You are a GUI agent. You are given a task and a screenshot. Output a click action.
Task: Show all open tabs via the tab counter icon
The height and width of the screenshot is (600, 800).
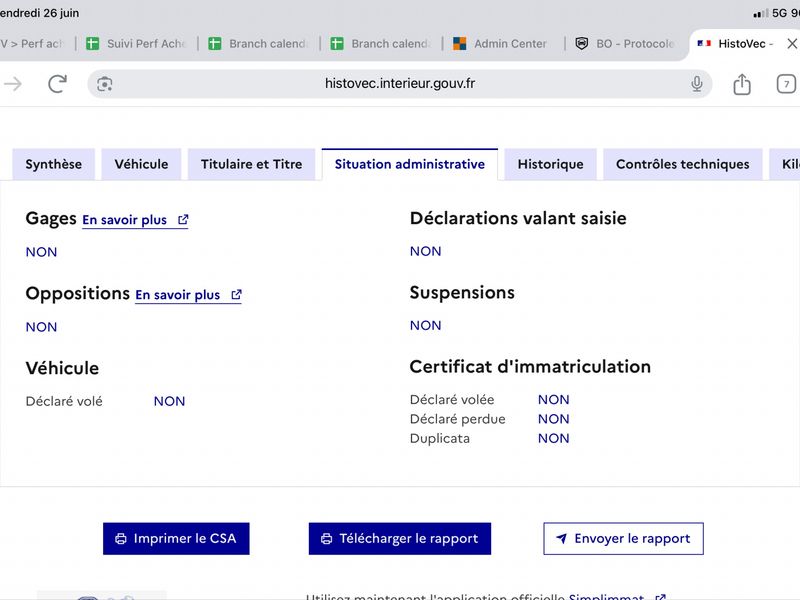786,84
